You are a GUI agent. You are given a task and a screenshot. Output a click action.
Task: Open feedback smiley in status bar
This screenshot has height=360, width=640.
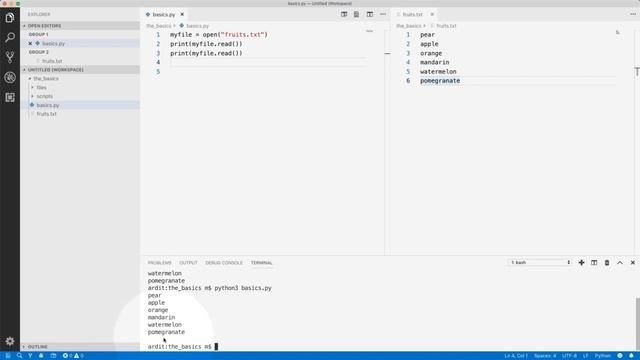click(620, 356)
